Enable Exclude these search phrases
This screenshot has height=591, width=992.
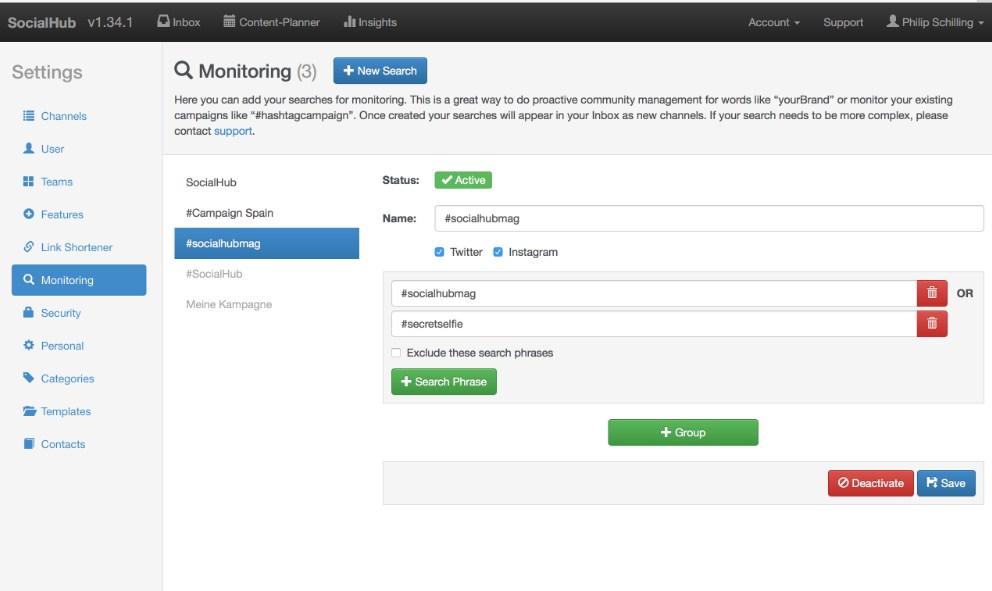[396, 352]
